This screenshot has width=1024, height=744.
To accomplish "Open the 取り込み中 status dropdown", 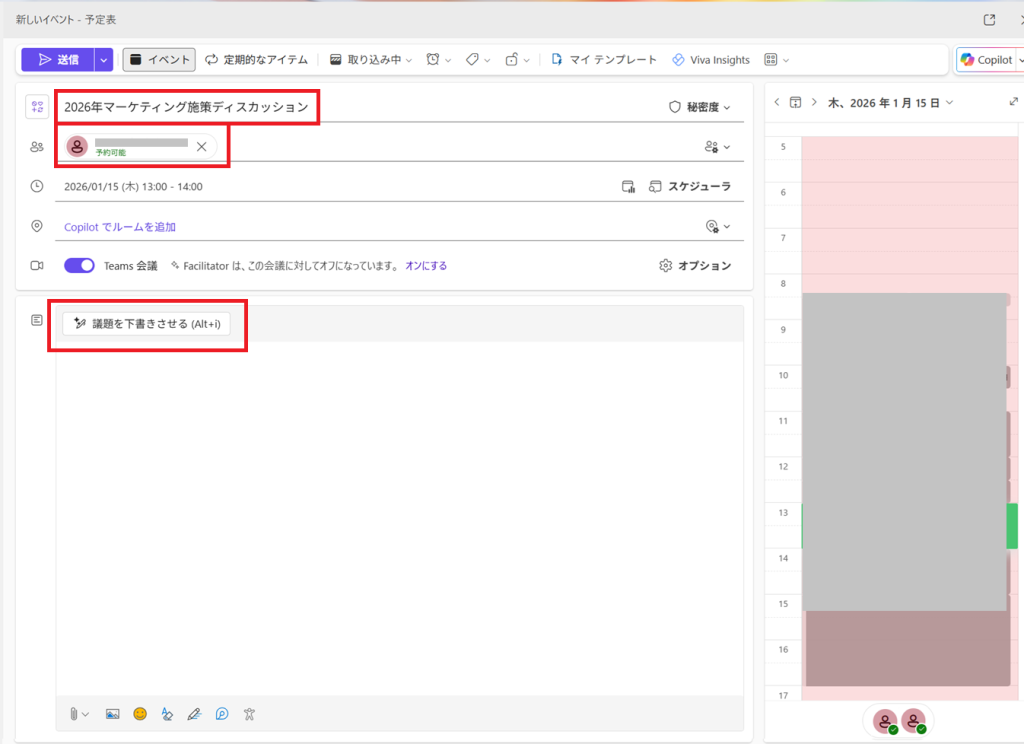I will pyautogui.click(x=371, y=60).
